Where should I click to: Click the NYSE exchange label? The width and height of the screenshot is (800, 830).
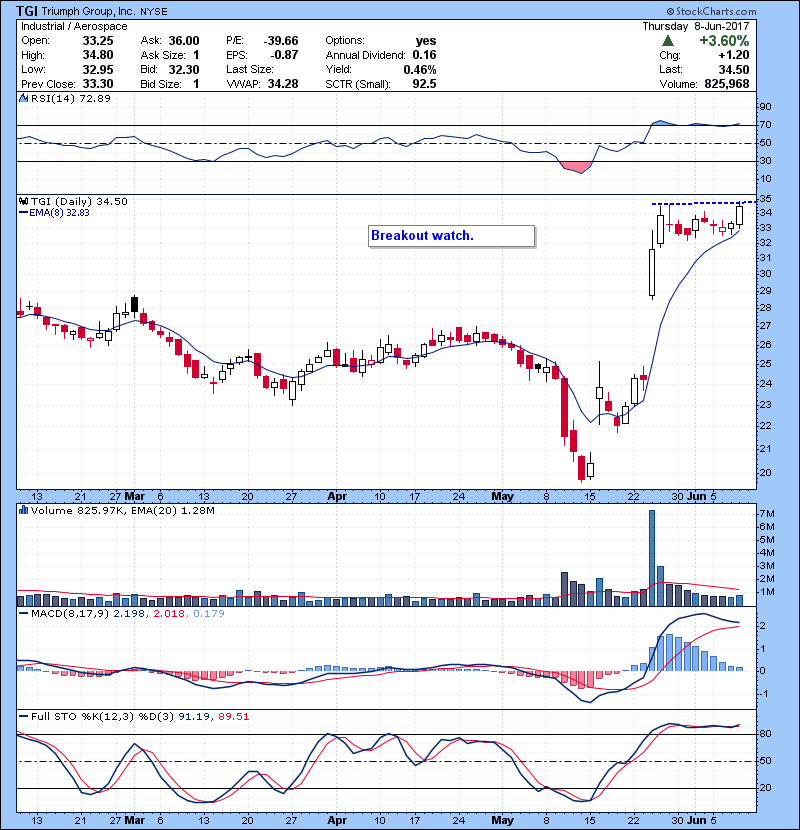click(154, 12)
